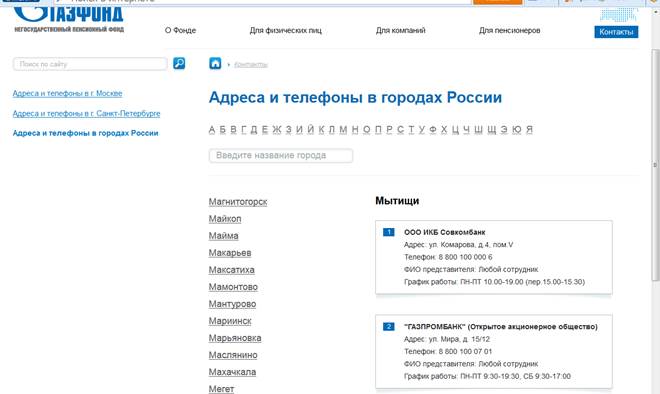Filter cities by letter О

point(367,130)
